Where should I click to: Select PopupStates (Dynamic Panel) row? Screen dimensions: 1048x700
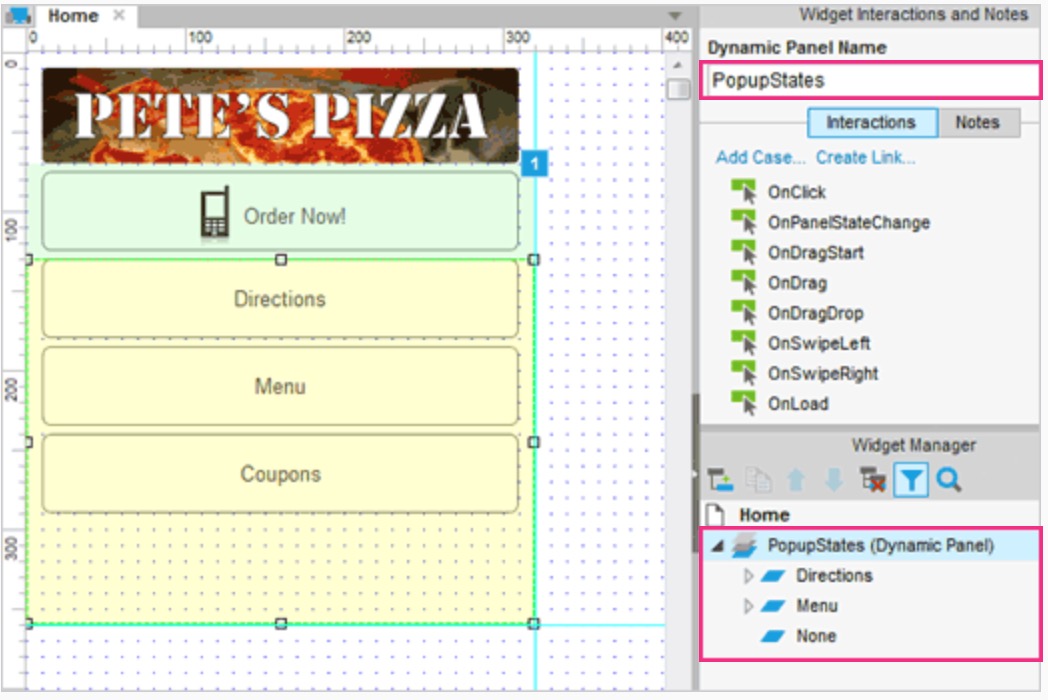[x=870, y=546]
